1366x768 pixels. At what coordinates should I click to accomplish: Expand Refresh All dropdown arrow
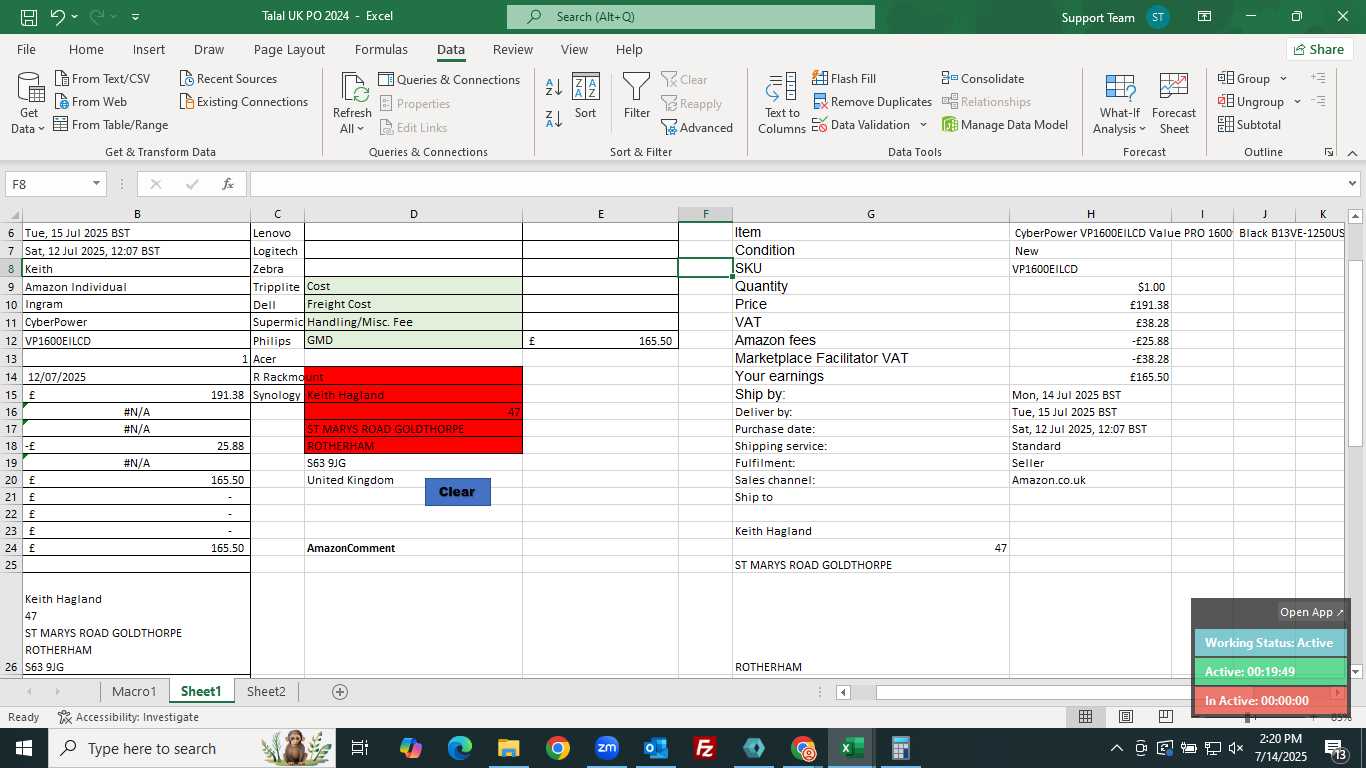(x=360, y=129)
